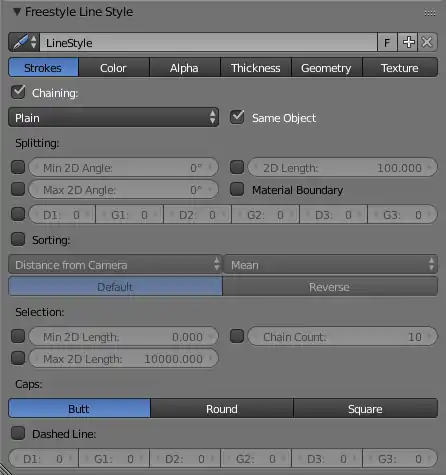Image resolution: width=446 pixels, height=475 pixels.
Task: Switch to the Thickness tab
Action: click(256, 68)
